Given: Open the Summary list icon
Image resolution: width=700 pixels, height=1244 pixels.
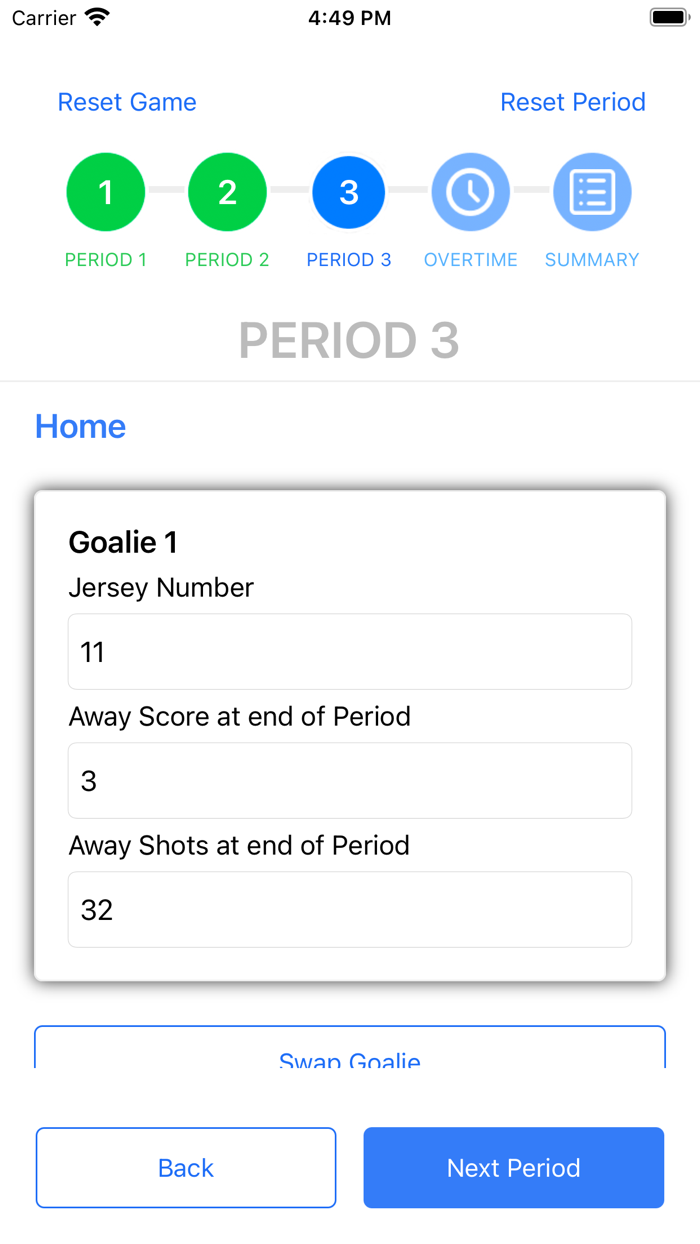Looking at the screenshot, I should (592, 191).
